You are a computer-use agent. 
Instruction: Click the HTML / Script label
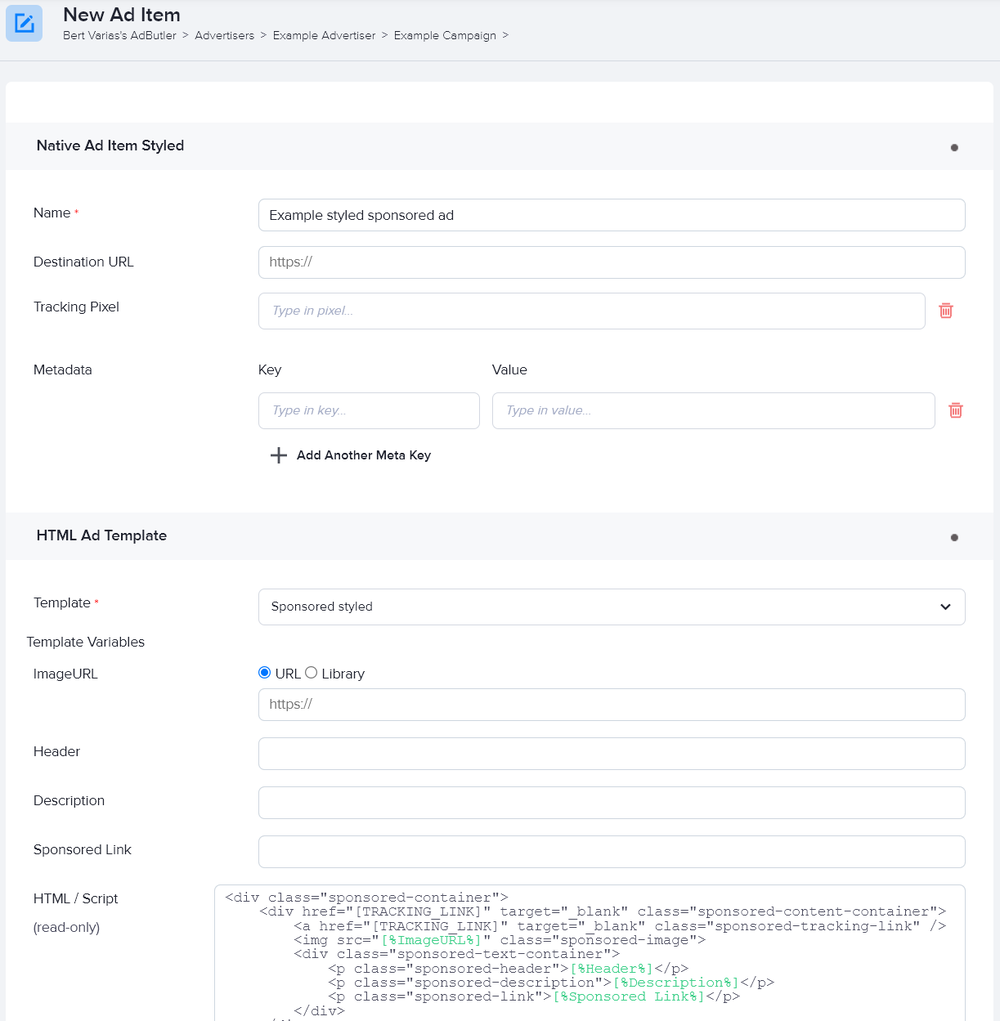76,899
